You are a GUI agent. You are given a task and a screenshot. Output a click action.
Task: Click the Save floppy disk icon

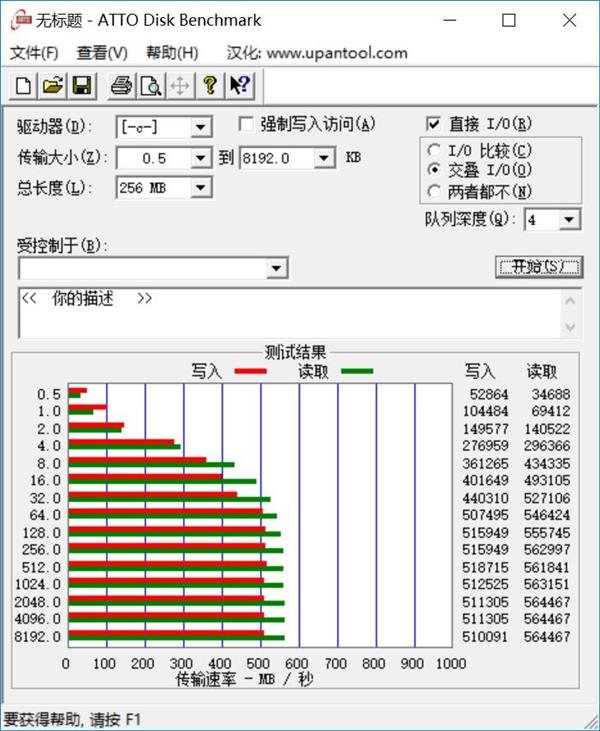81,86
